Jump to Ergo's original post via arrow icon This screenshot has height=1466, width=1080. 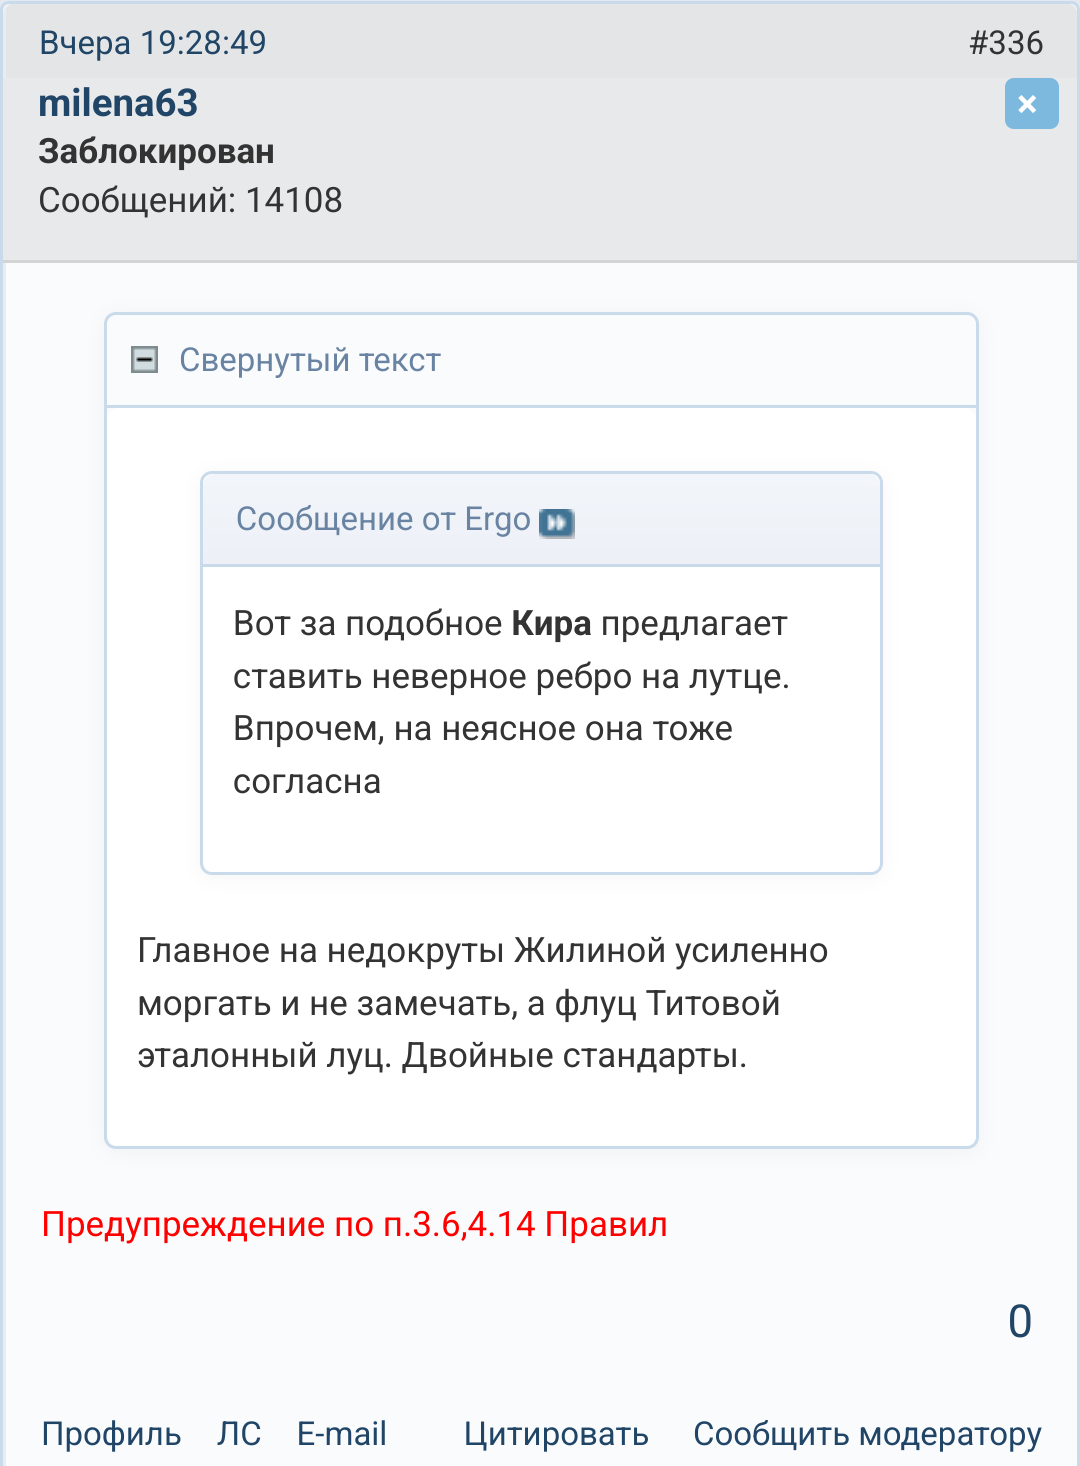click(556, 522)
